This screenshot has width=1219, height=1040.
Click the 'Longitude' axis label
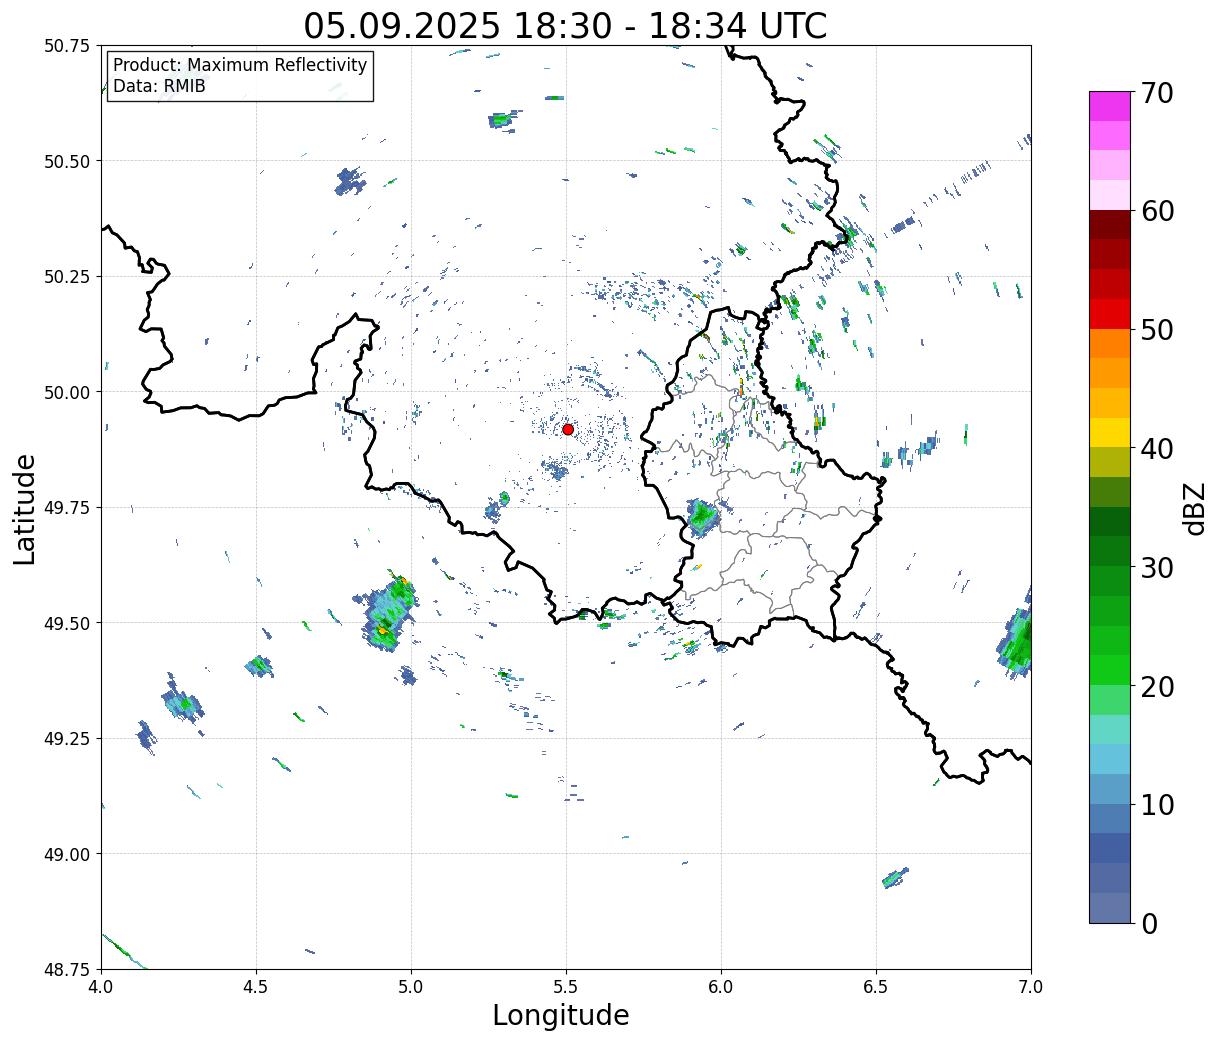click(561, 1015)
